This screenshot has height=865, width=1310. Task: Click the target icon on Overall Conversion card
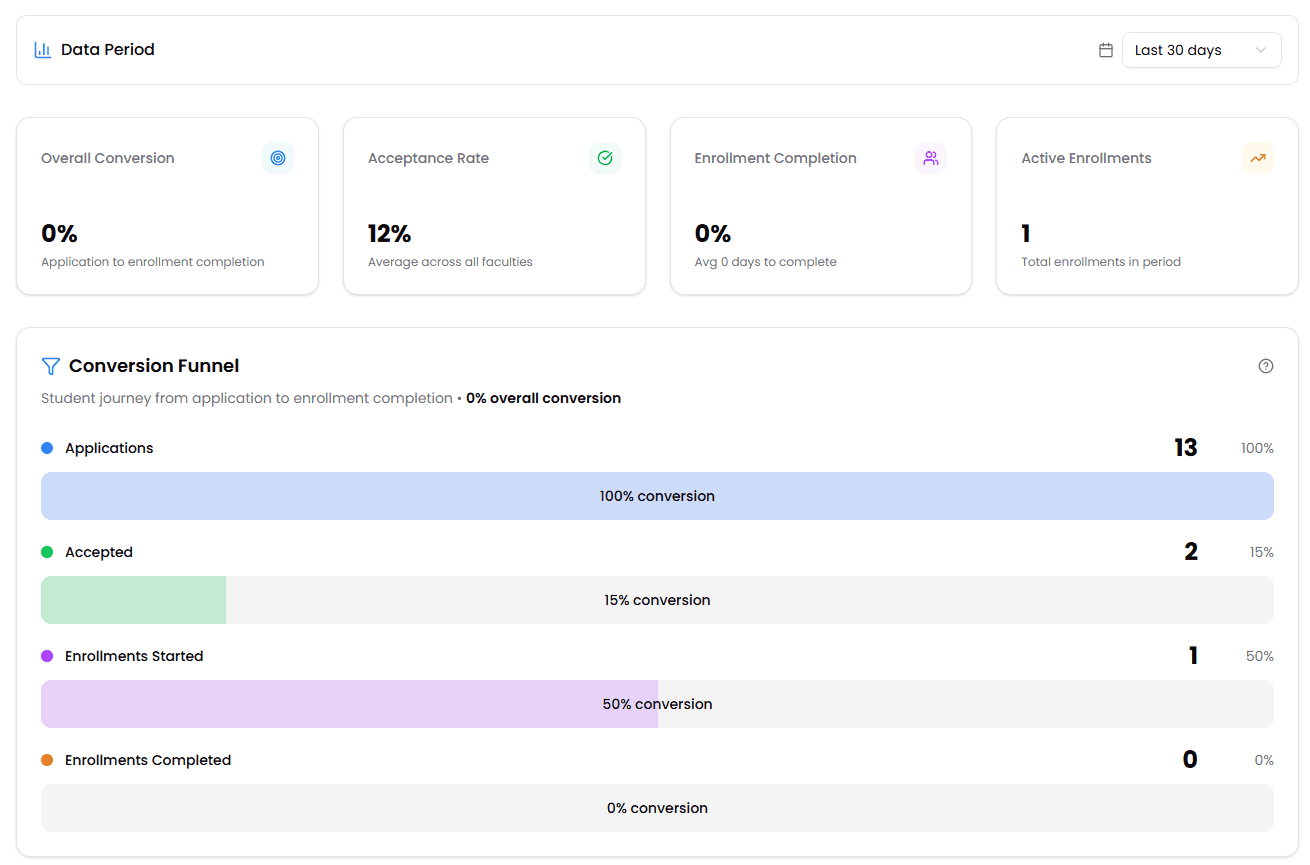(277, 158)
